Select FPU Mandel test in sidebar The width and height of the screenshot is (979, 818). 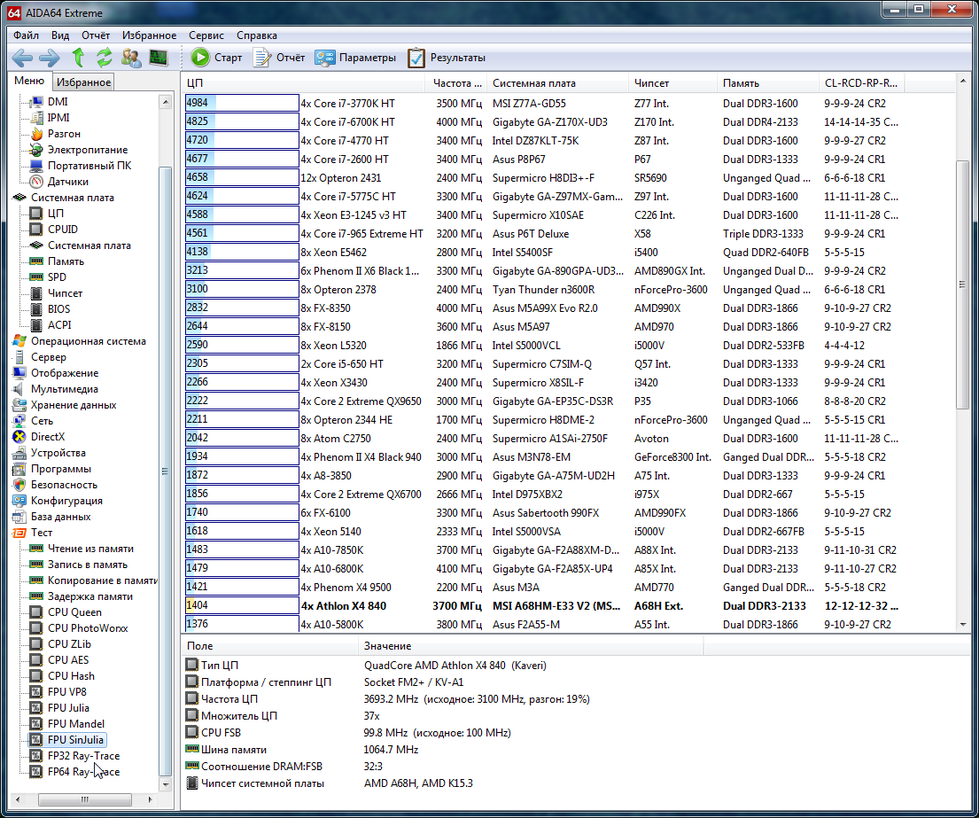pos(76,724)
